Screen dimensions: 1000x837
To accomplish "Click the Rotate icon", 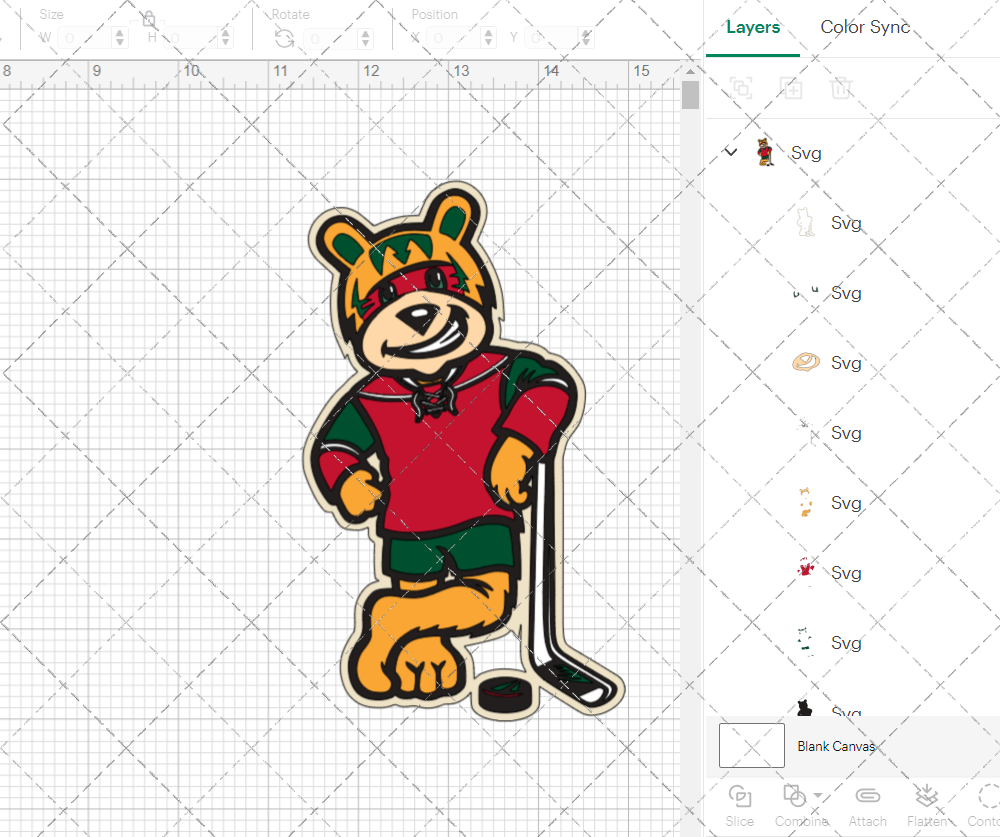I will click(x=284, y=38).
